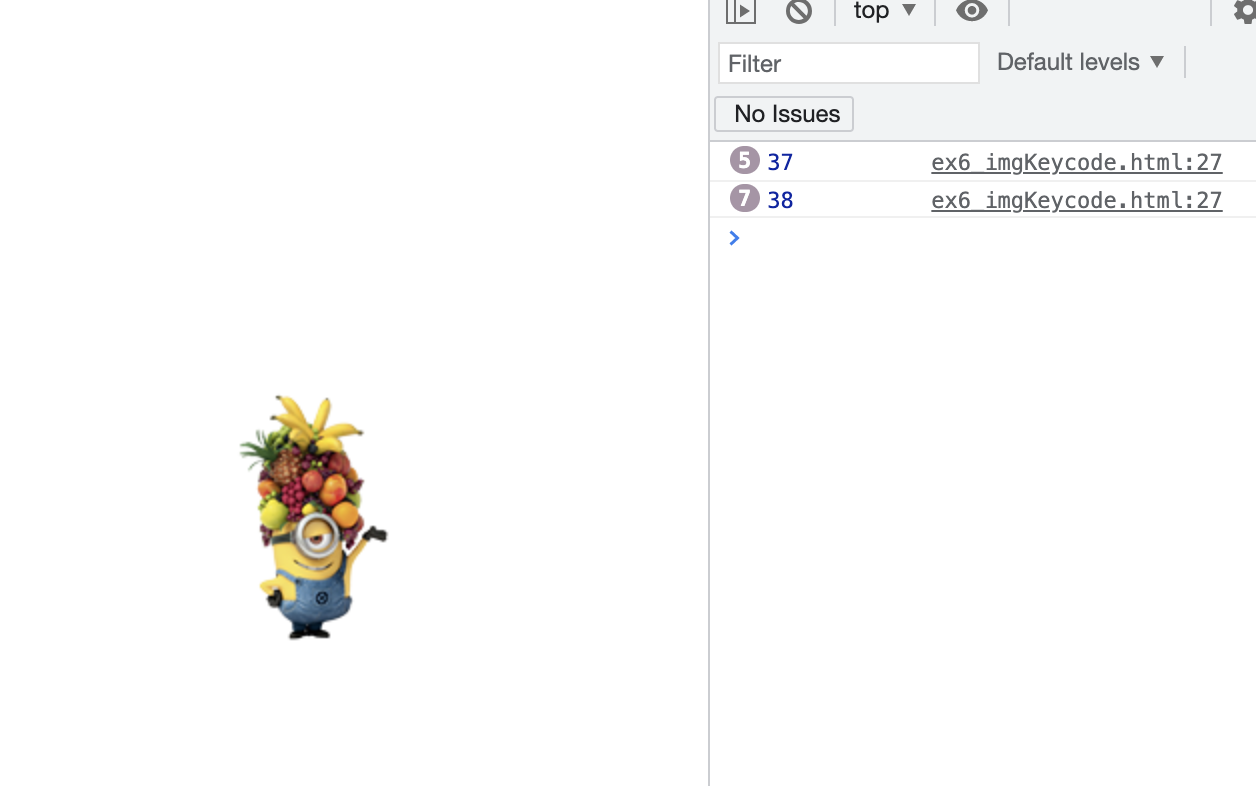Open the Default levels dropdown
Image resolution: width=1256 pixels, height=786 pixels.
1081,62
